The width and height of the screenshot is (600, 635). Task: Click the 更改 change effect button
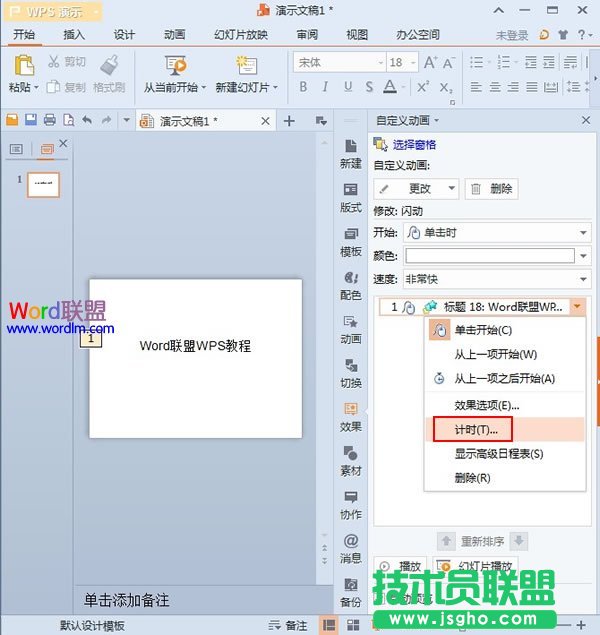(417, 188)
